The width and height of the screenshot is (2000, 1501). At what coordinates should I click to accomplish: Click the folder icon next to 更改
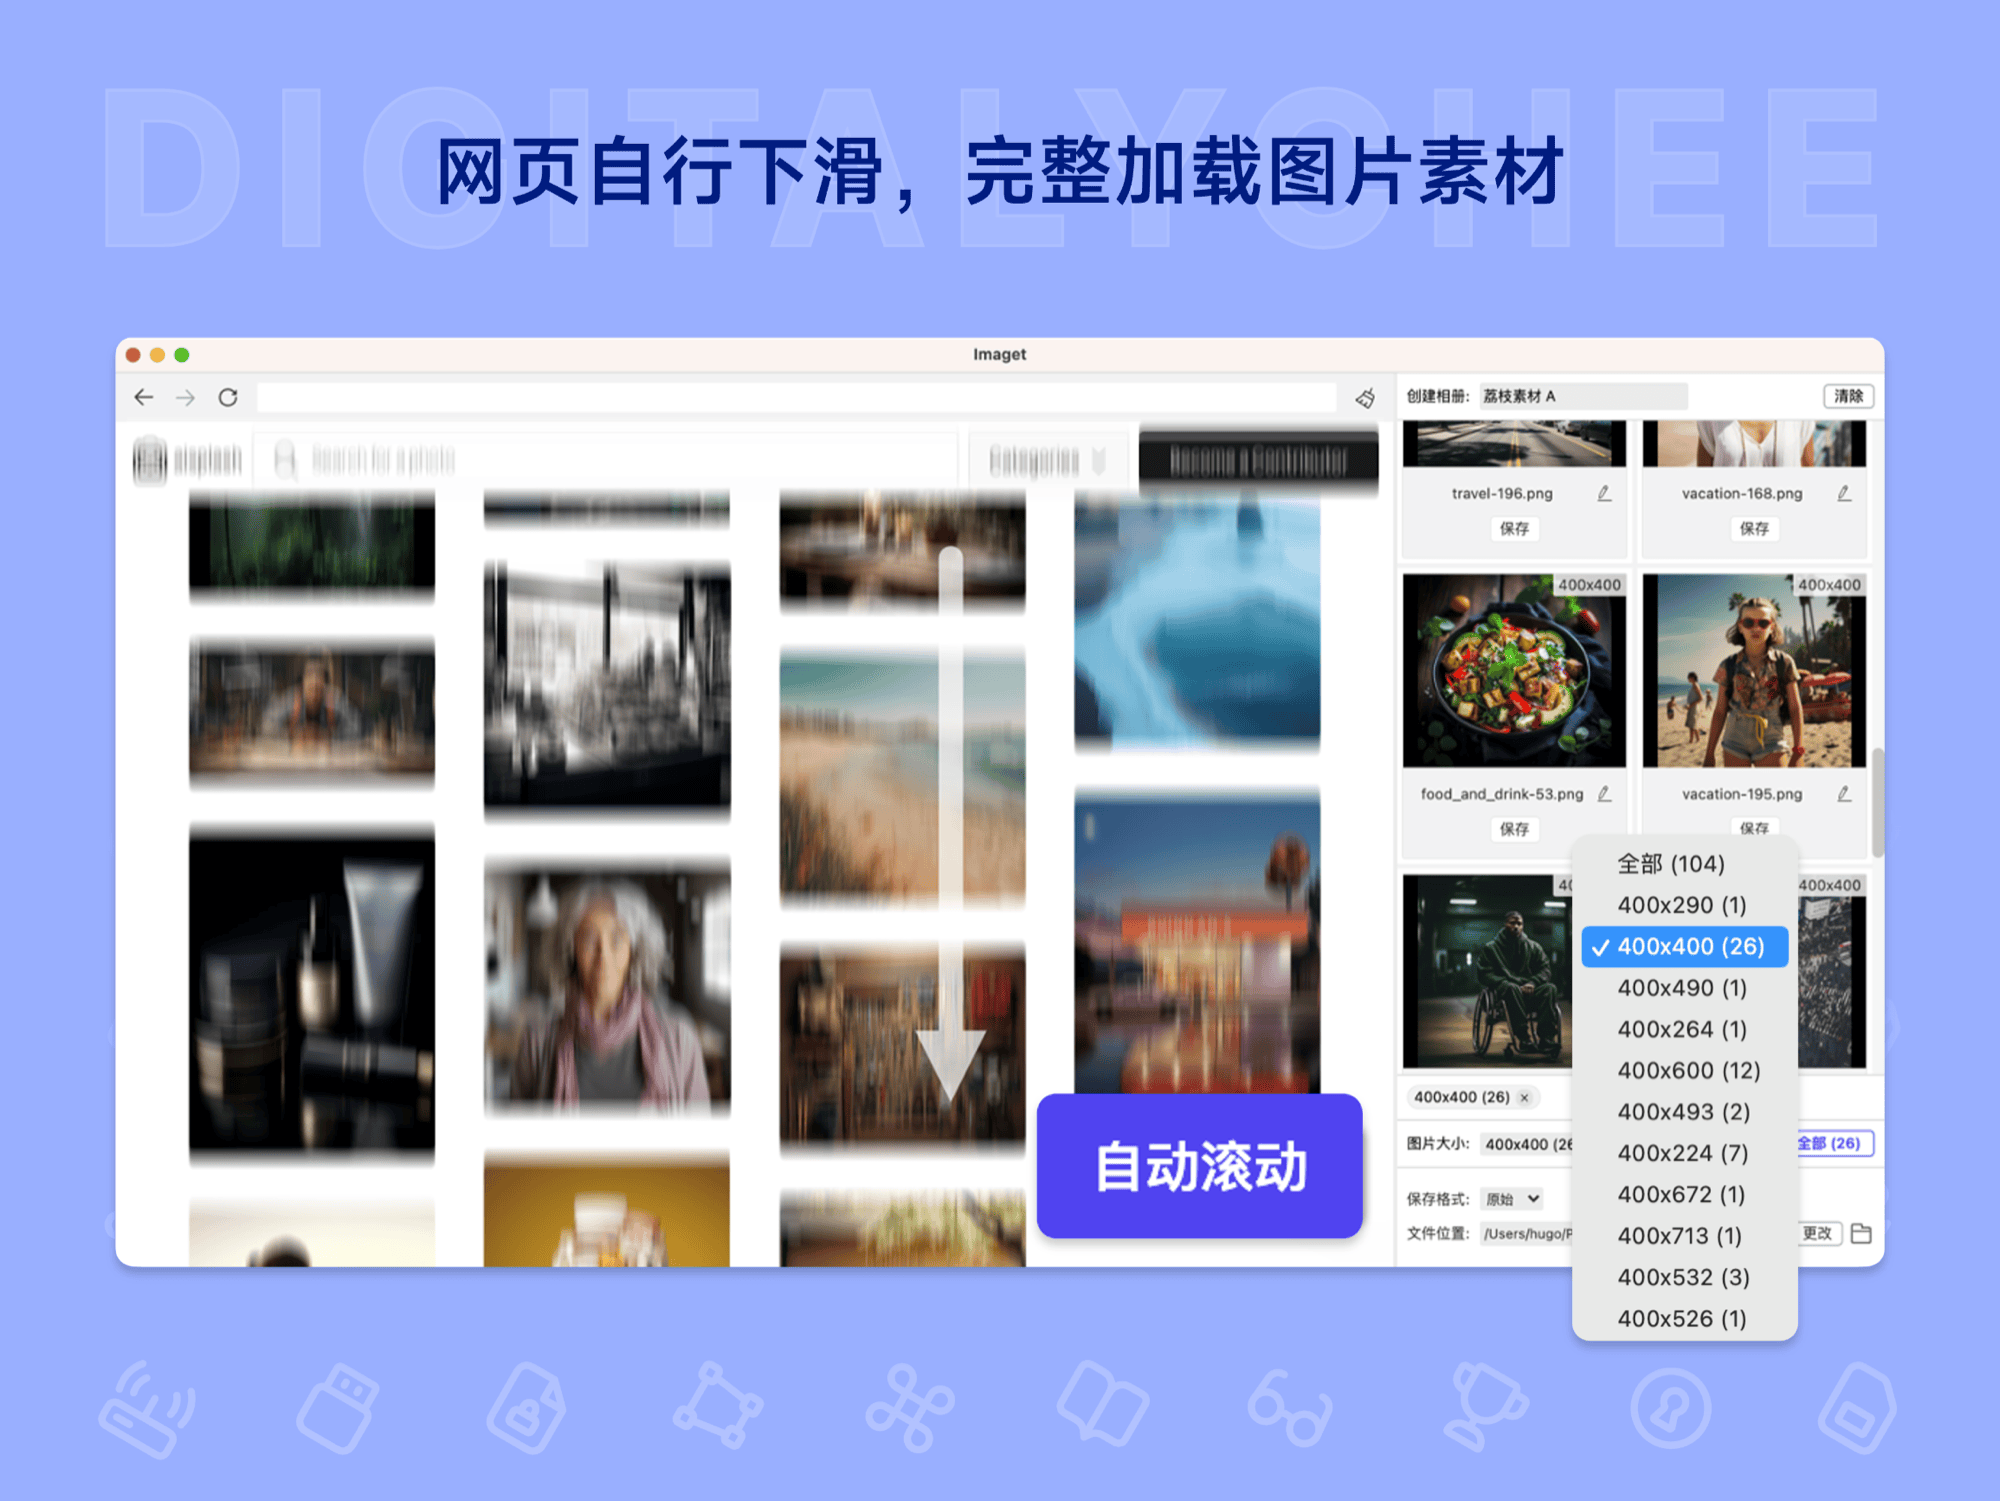pos(1862,1234)
